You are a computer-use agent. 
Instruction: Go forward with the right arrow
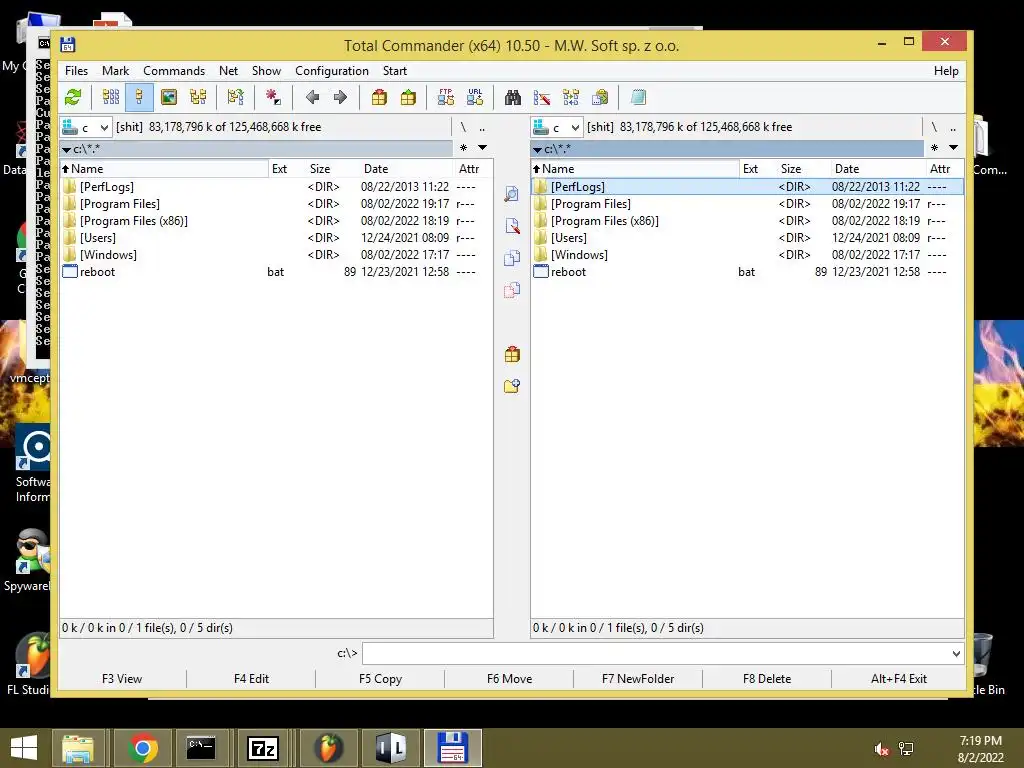tap(340, 98)
